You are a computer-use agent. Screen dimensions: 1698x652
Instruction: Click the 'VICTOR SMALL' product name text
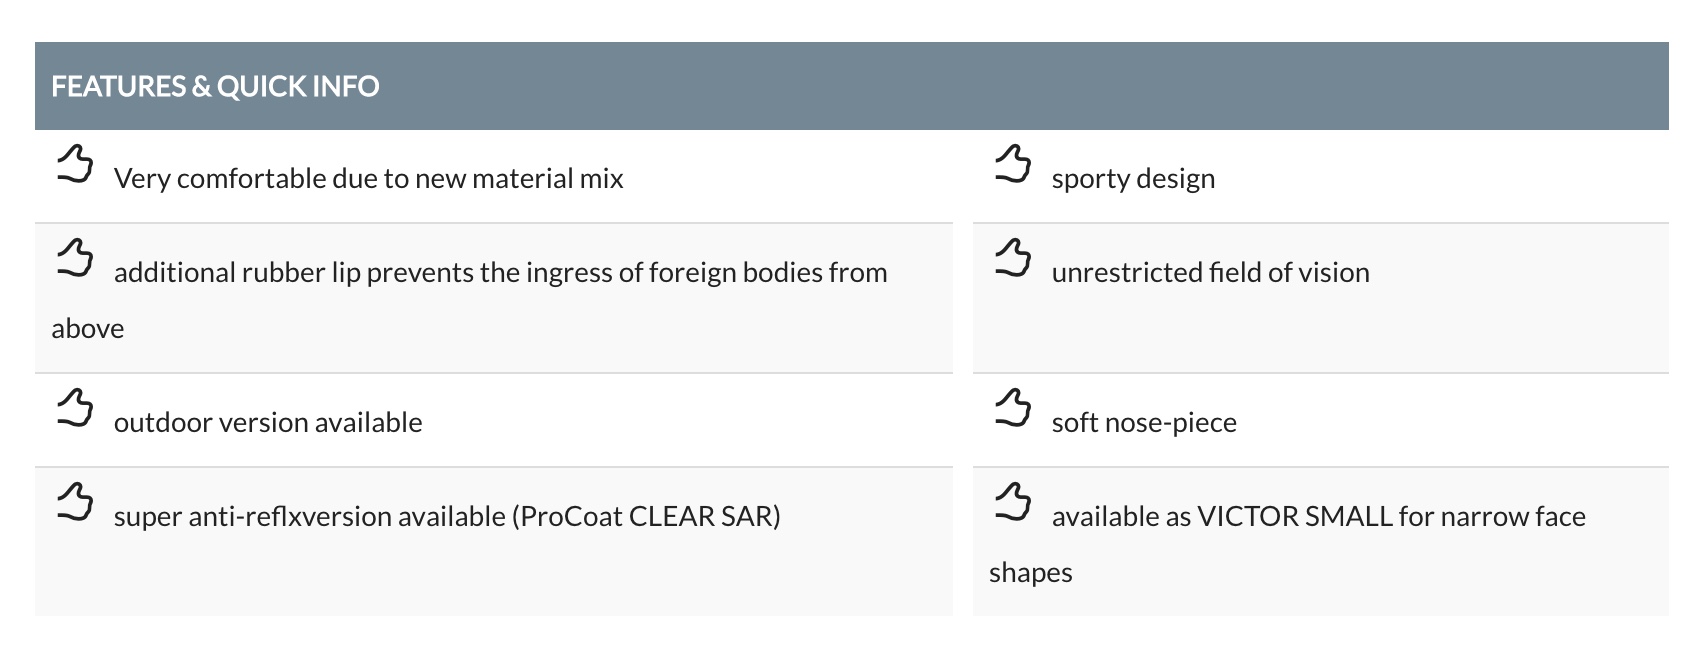click(1295, 516)
